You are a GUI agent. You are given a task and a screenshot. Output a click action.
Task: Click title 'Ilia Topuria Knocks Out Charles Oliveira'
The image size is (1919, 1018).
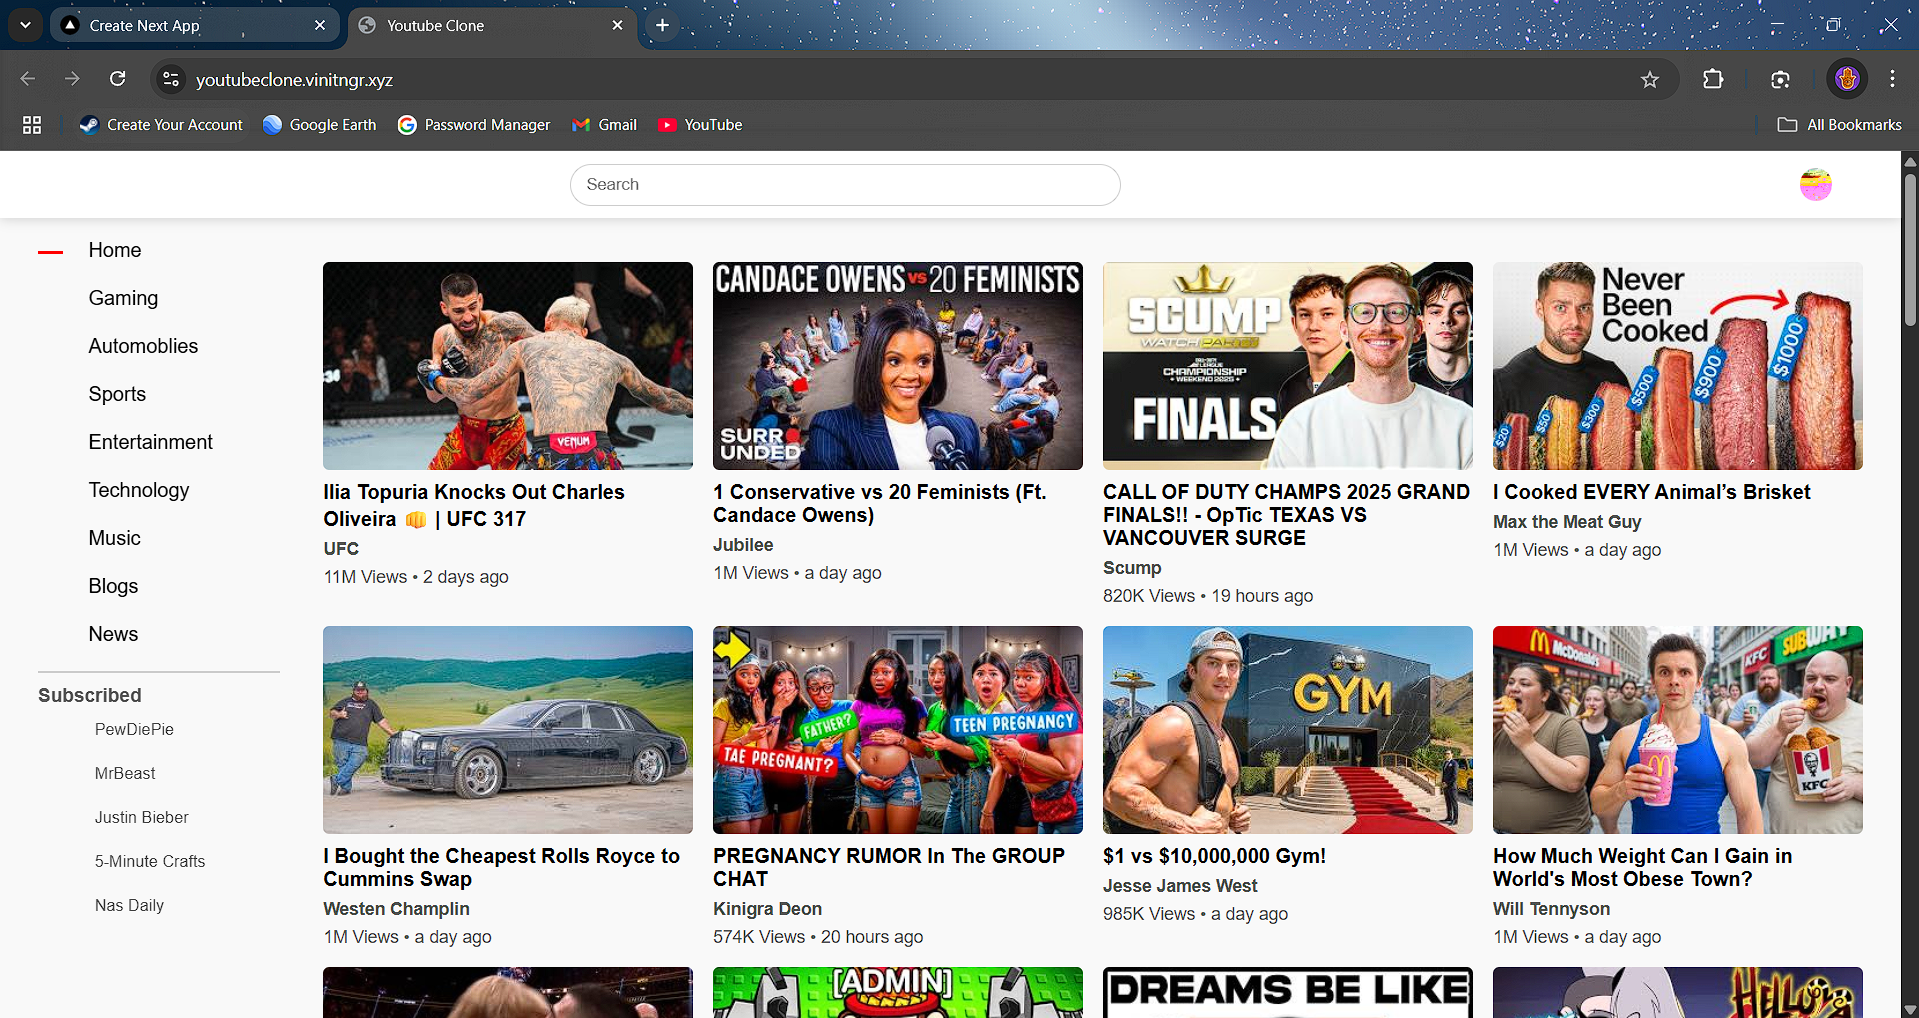[474, 506]
